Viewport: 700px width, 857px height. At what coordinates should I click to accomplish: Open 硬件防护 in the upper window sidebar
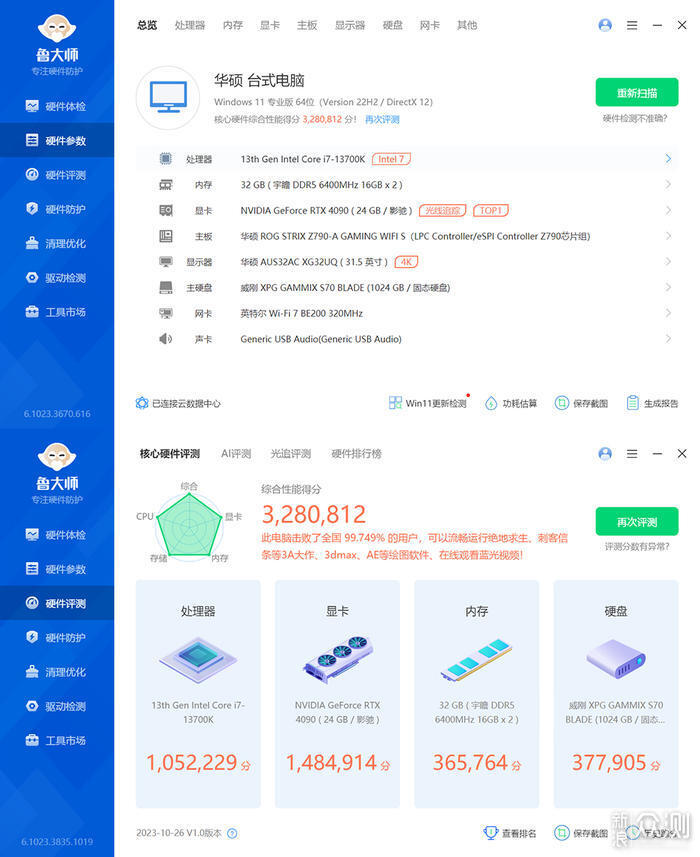(x=57, y=209)
